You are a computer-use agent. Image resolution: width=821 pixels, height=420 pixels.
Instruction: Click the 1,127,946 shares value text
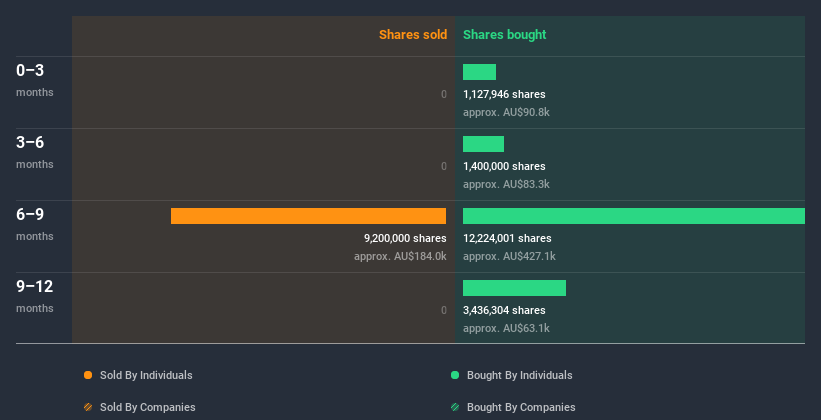(x=504, y=94)
